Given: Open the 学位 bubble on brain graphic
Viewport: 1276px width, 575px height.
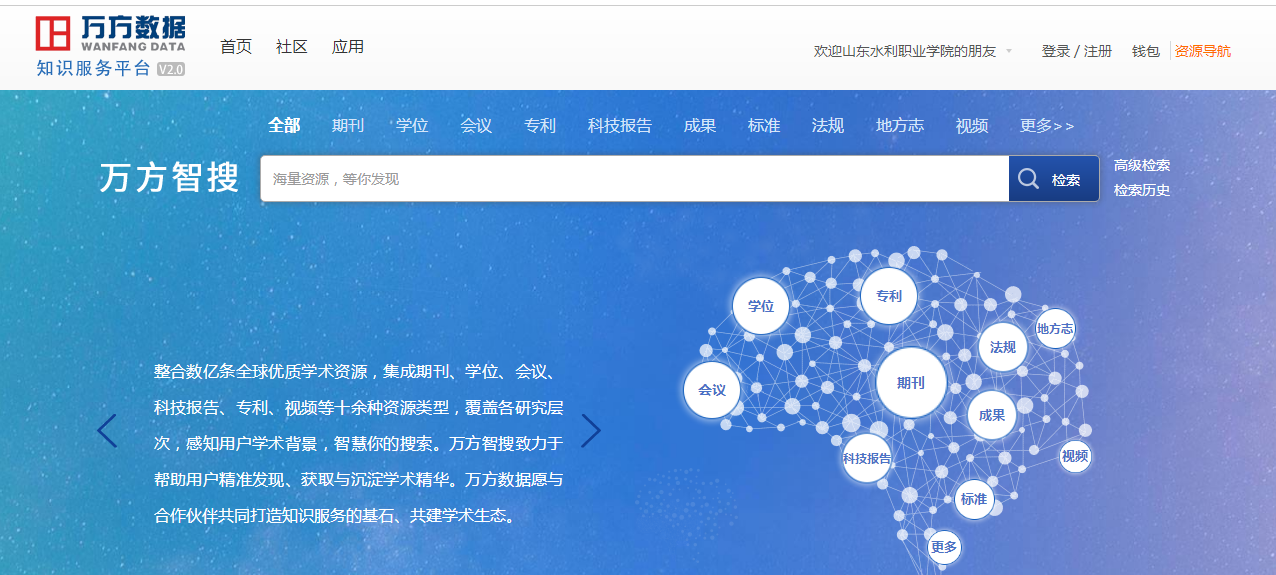Looking at the screenshot, I should click(x=761, y=306).
